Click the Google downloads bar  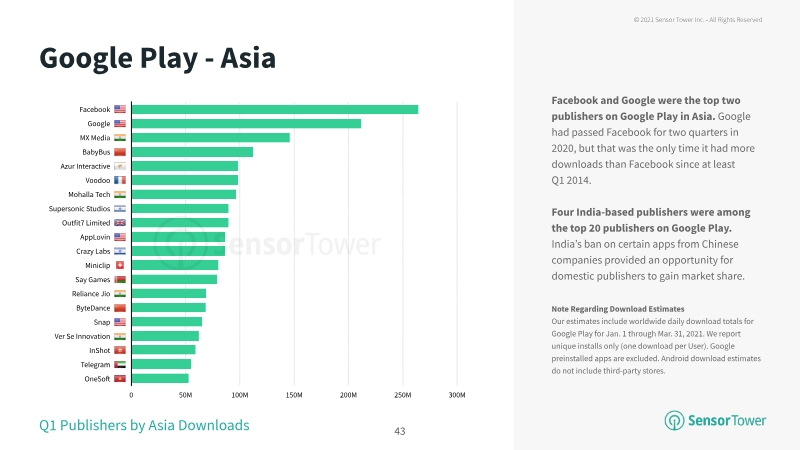tap(246, 123)
